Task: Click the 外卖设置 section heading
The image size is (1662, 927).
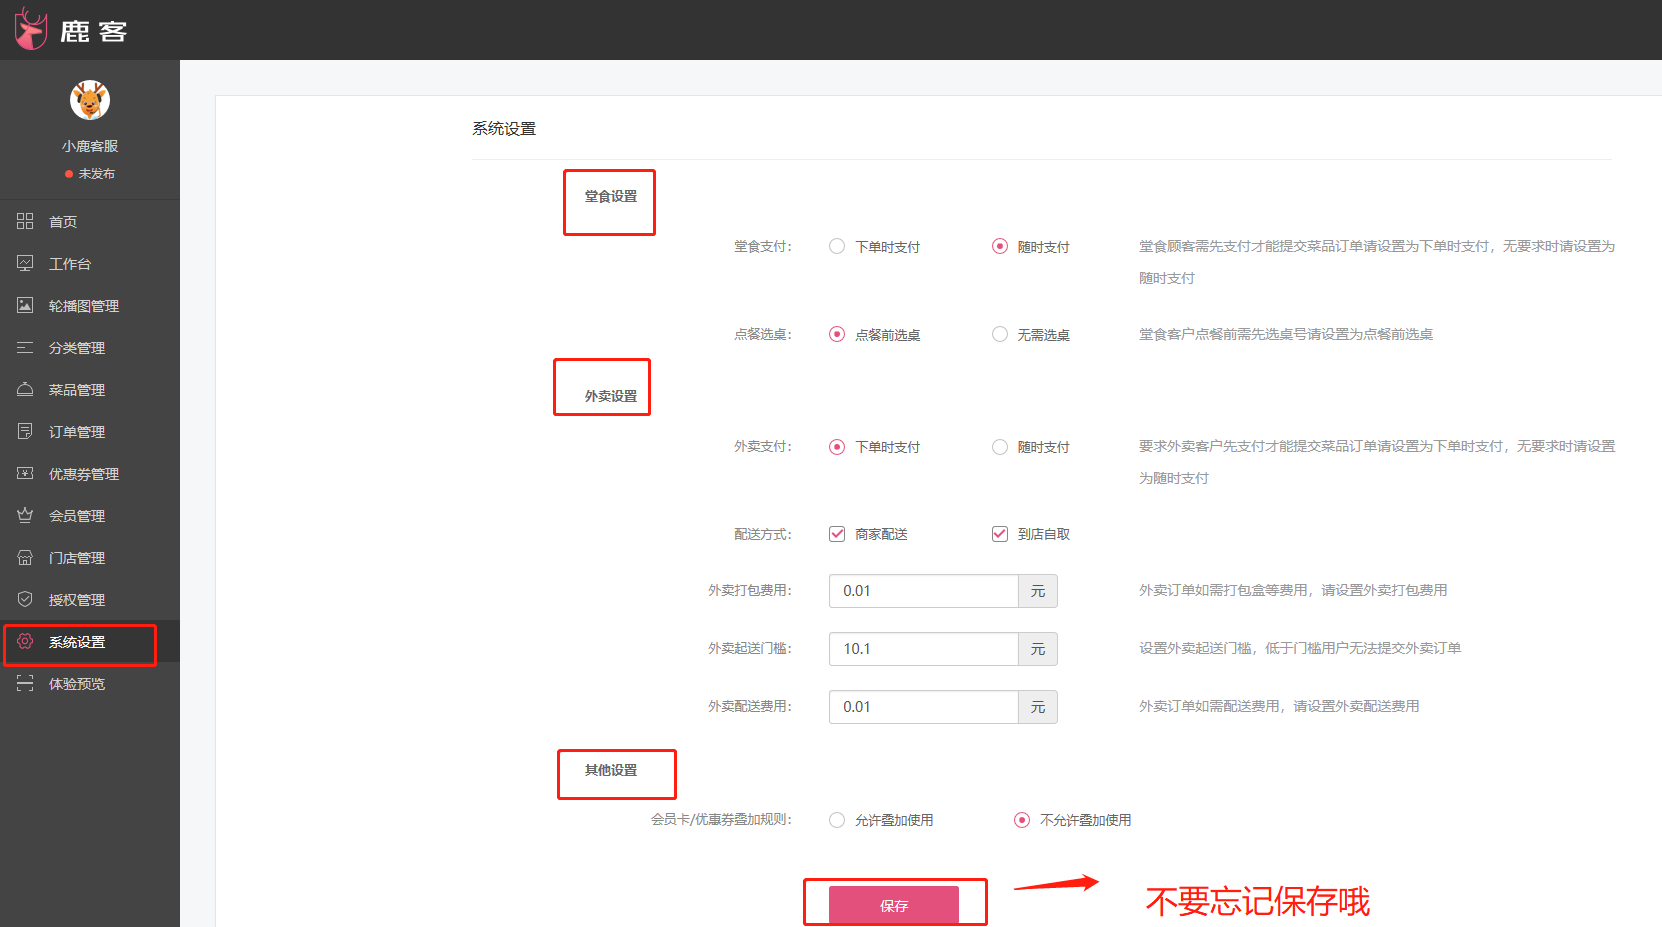Action: tap(611, 397)
